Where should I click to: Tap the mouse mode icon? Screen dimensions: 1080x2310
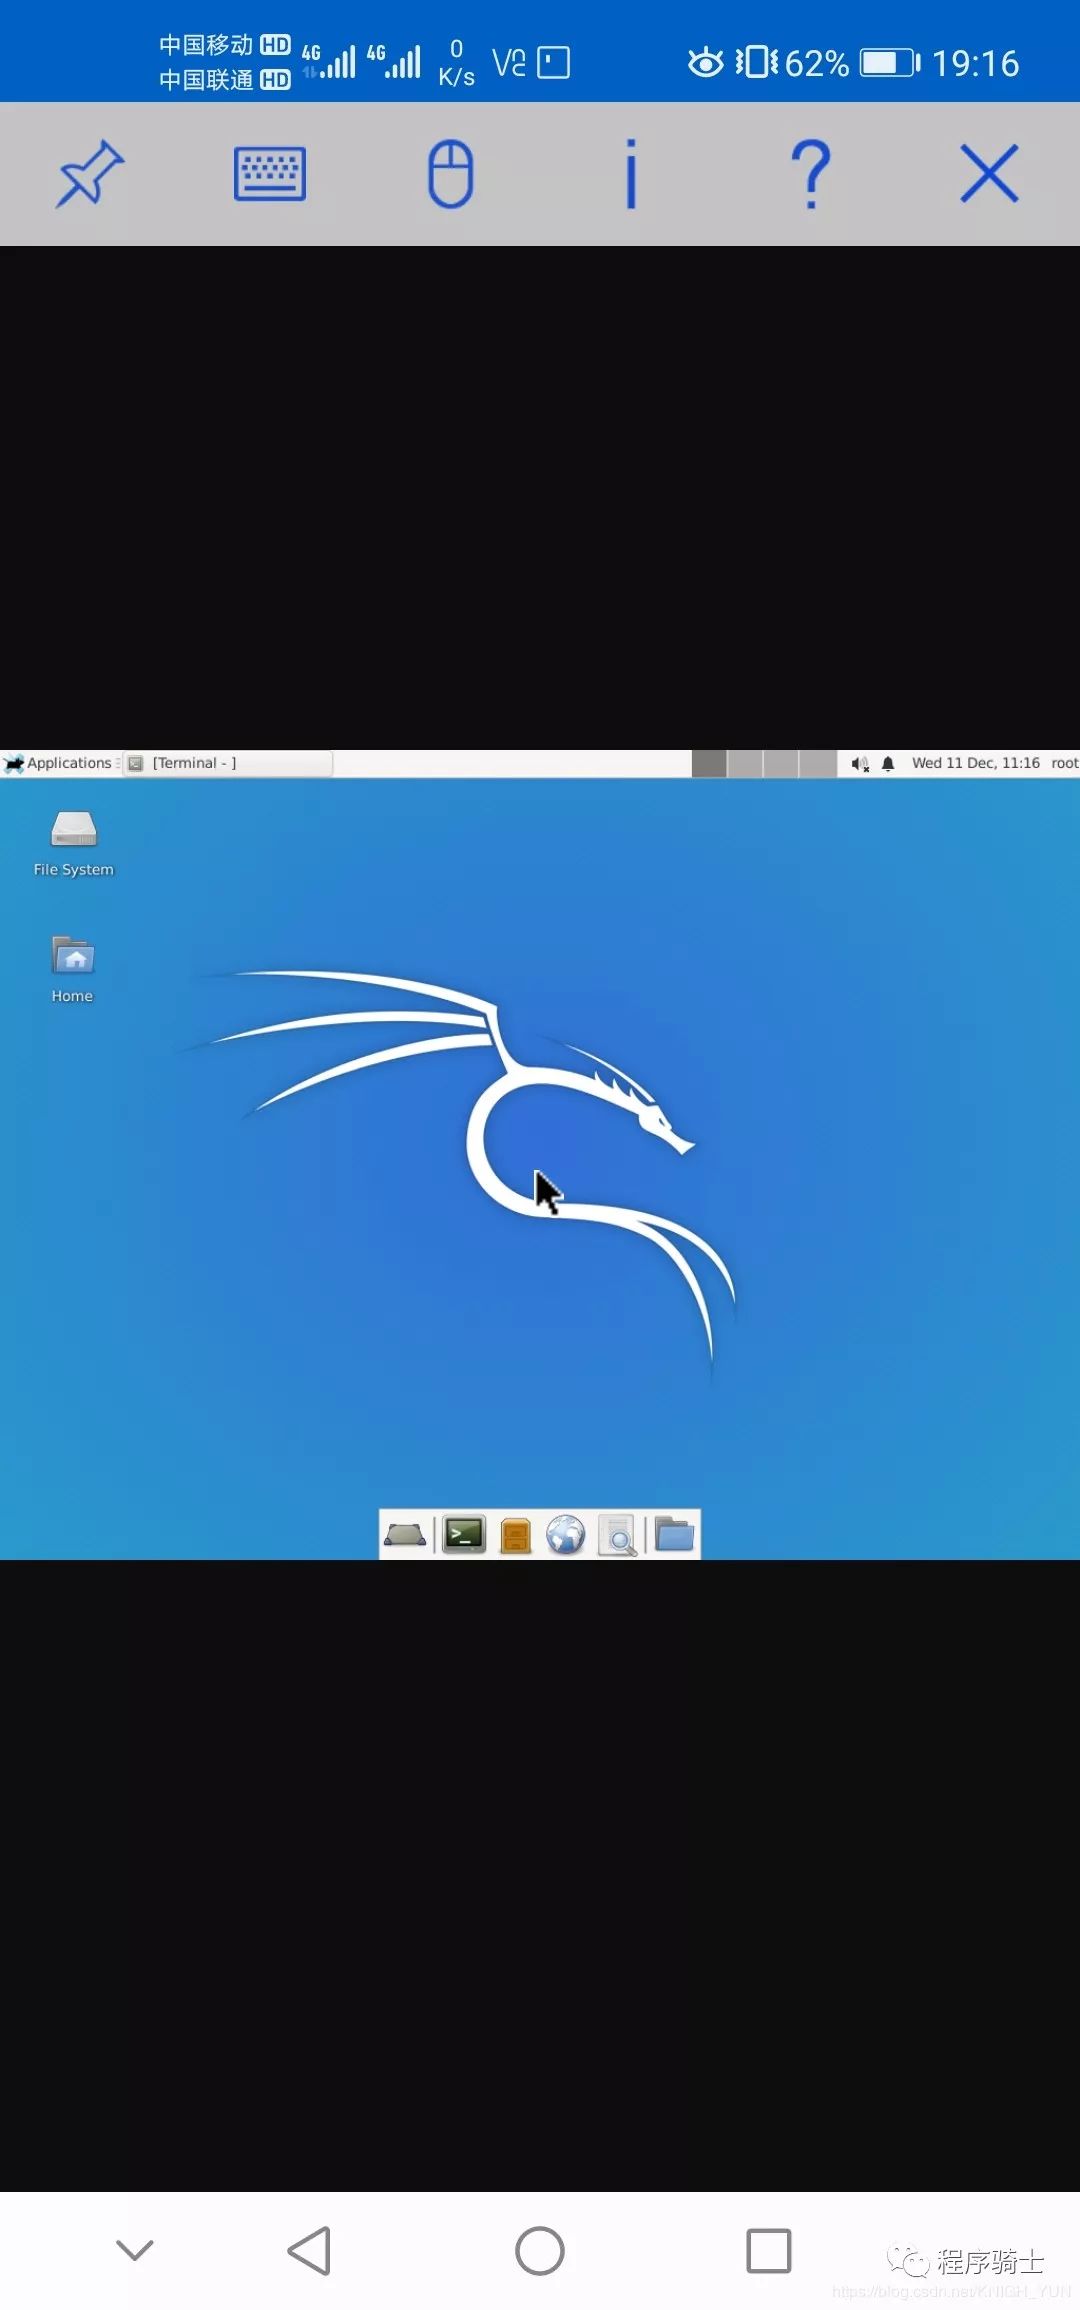coord(450,174)
